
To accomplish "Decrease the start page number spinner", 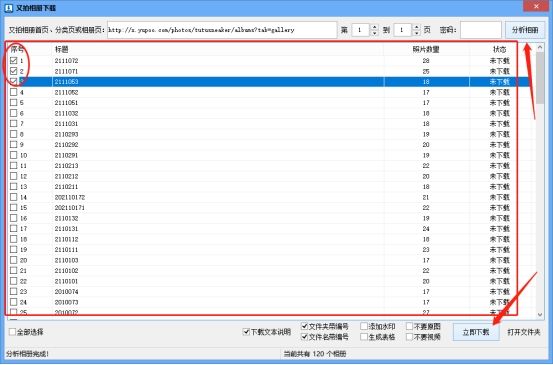I will (375, 33).
